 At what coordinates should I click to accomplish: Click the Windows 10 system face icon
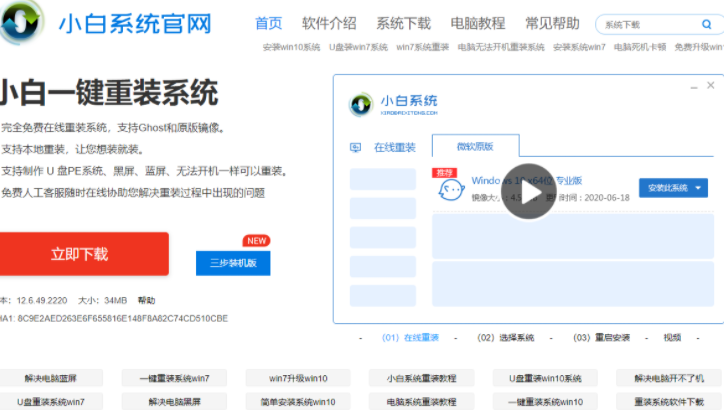point(451,190)
